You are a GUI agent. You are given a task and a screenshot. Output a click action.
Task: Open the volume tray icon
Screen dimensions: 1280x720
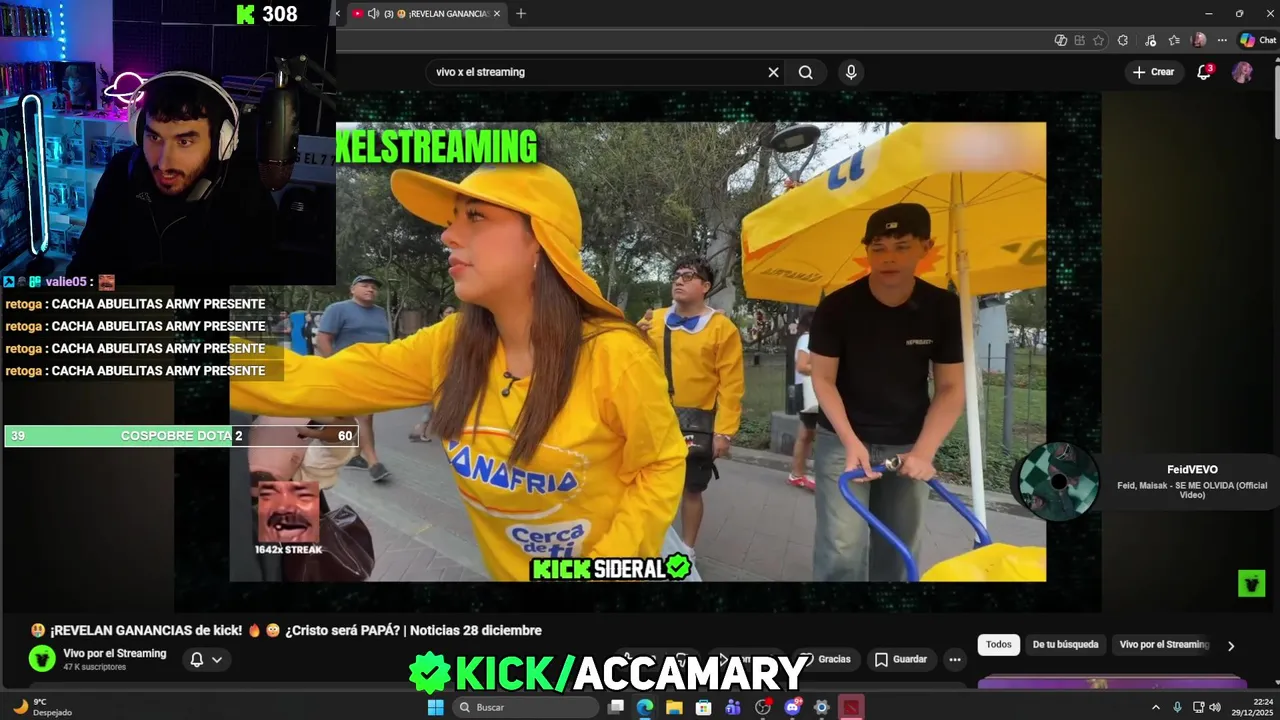[x=1215, y=707]
